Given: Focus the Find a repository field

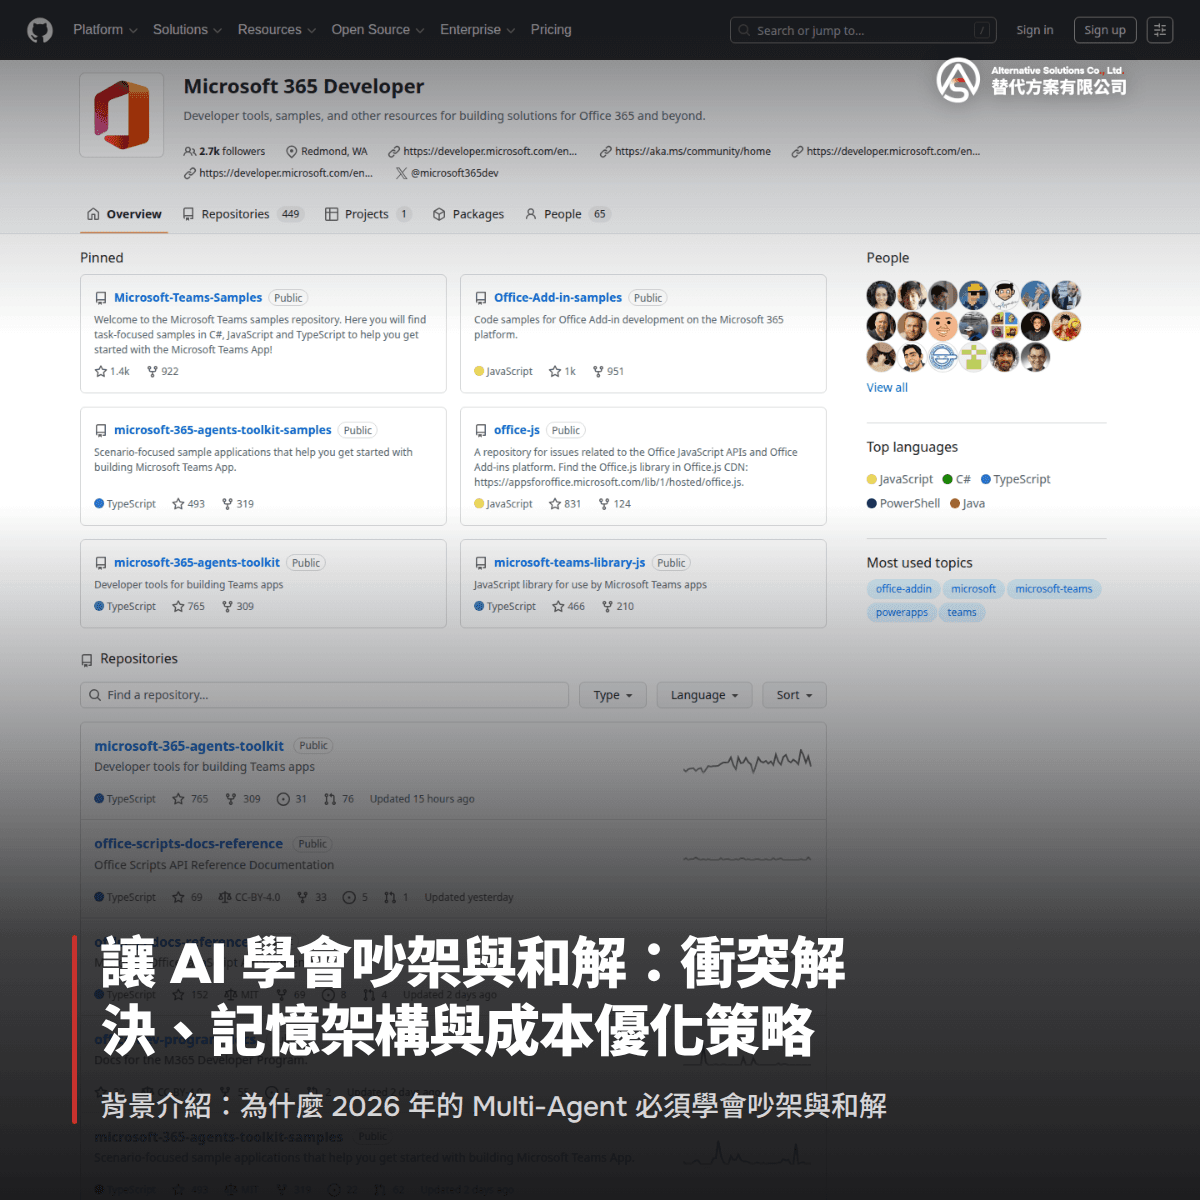Looking at the screenshot, I should (324, 695).
